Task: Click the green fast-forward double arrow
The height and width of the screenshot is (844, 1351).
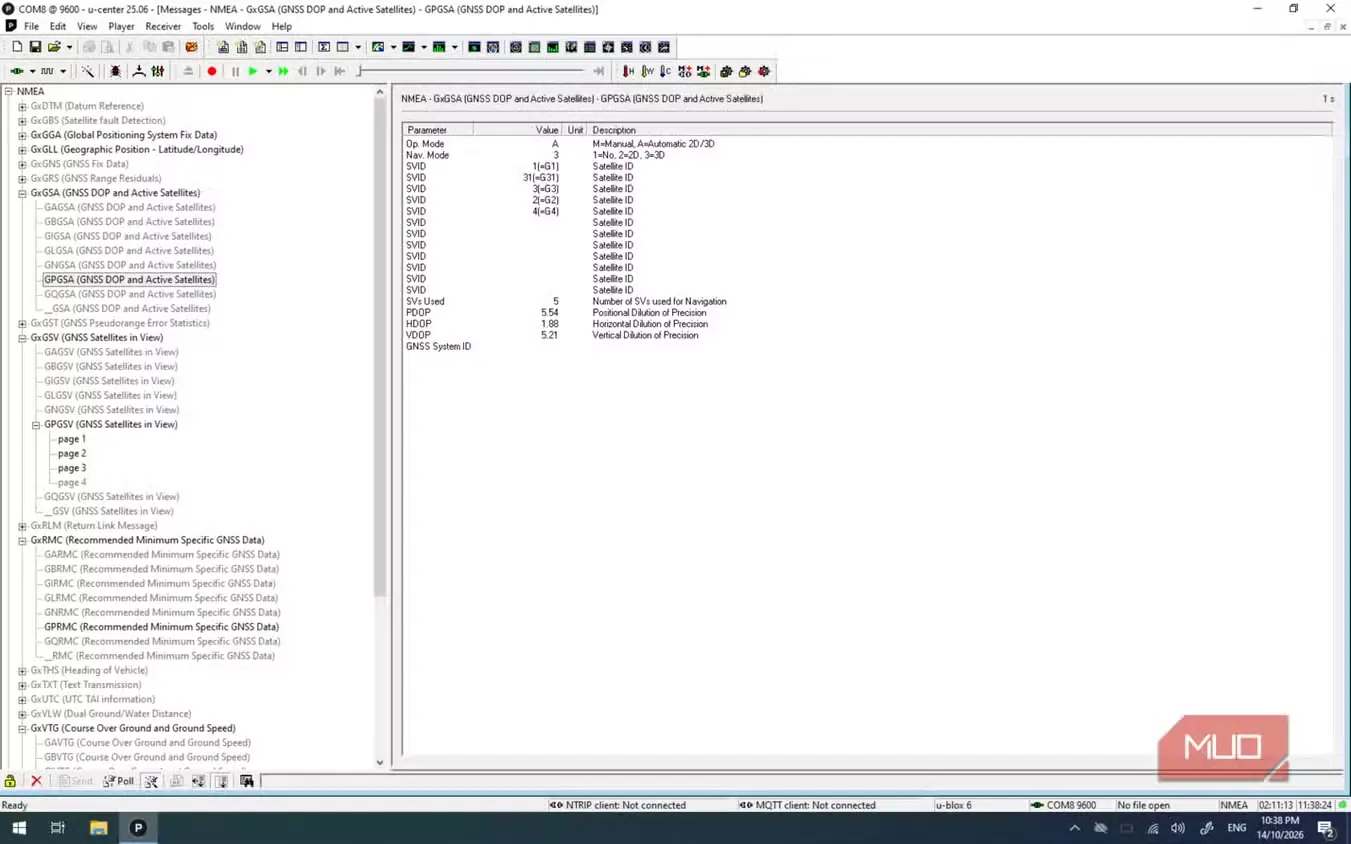Action: tap(284, 71)
